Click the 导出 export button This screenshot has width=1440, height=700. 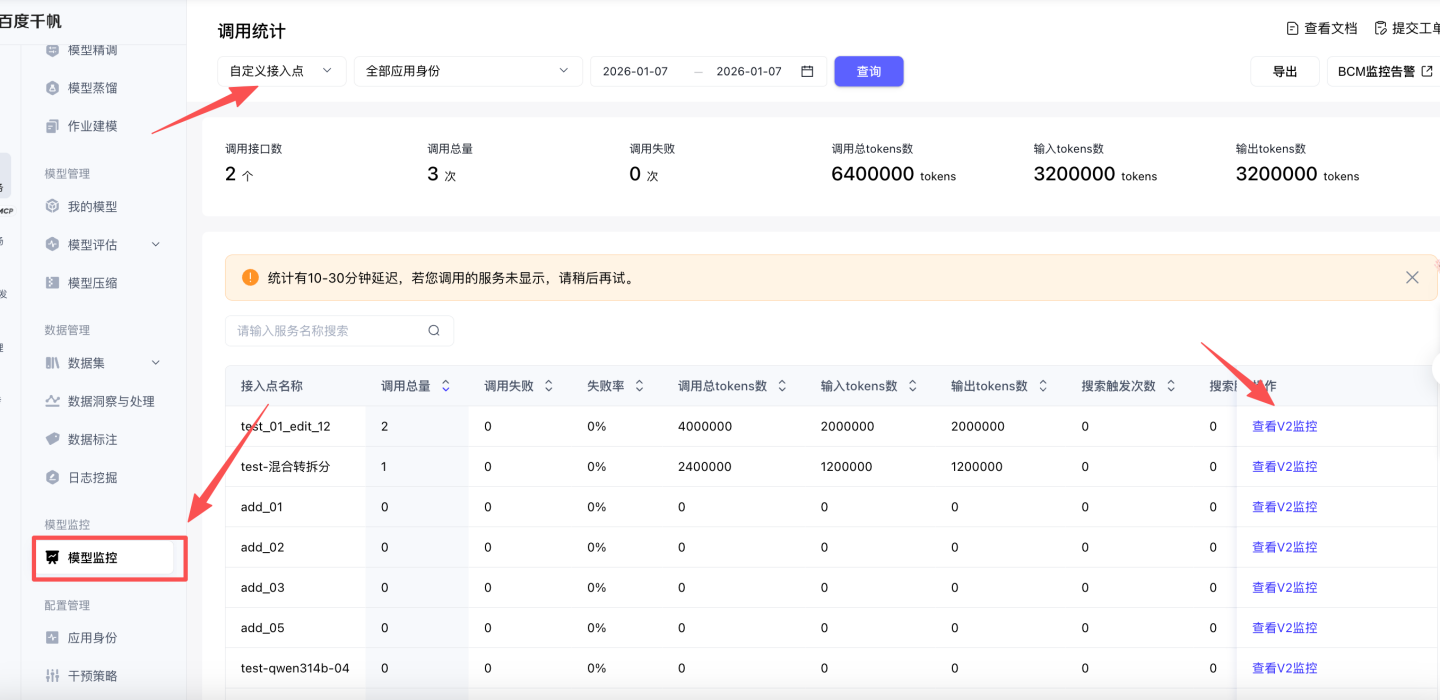pos(1284,72)
